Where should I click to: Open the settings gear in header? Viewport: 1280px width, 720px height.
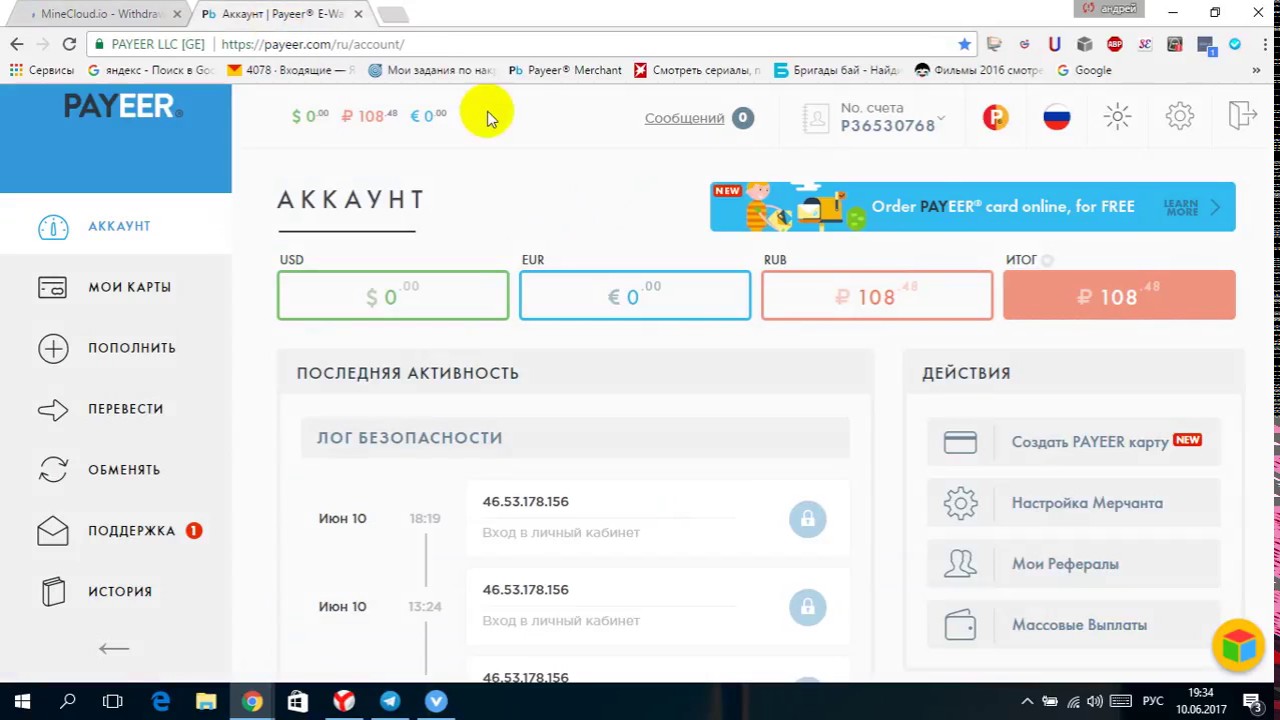coord(1180,116)
